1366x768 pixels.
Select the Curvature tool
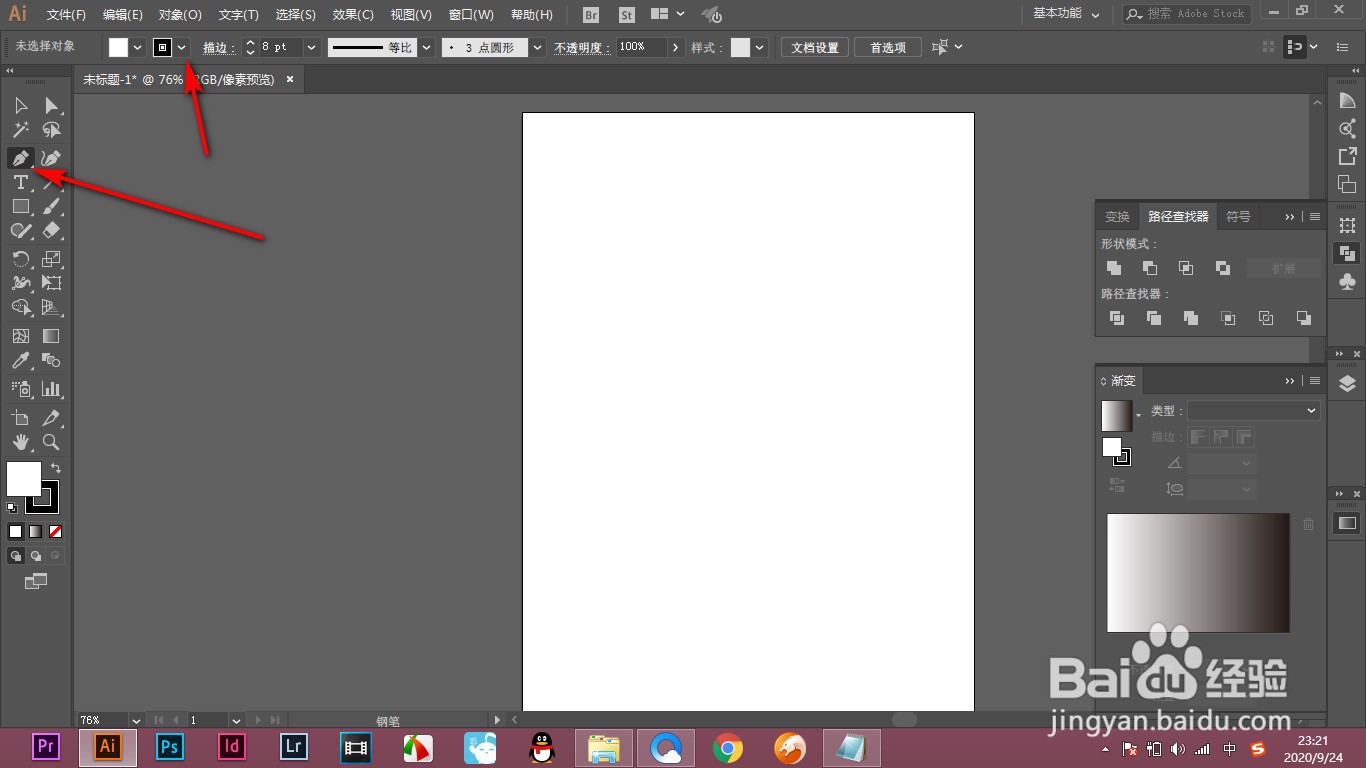point(51,158)
